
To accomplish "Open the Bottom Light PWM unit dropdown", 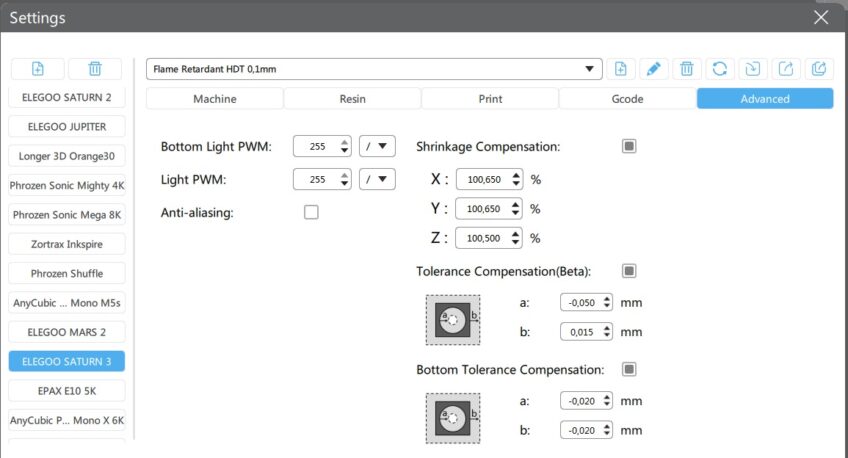I will (x=379, y=146).
